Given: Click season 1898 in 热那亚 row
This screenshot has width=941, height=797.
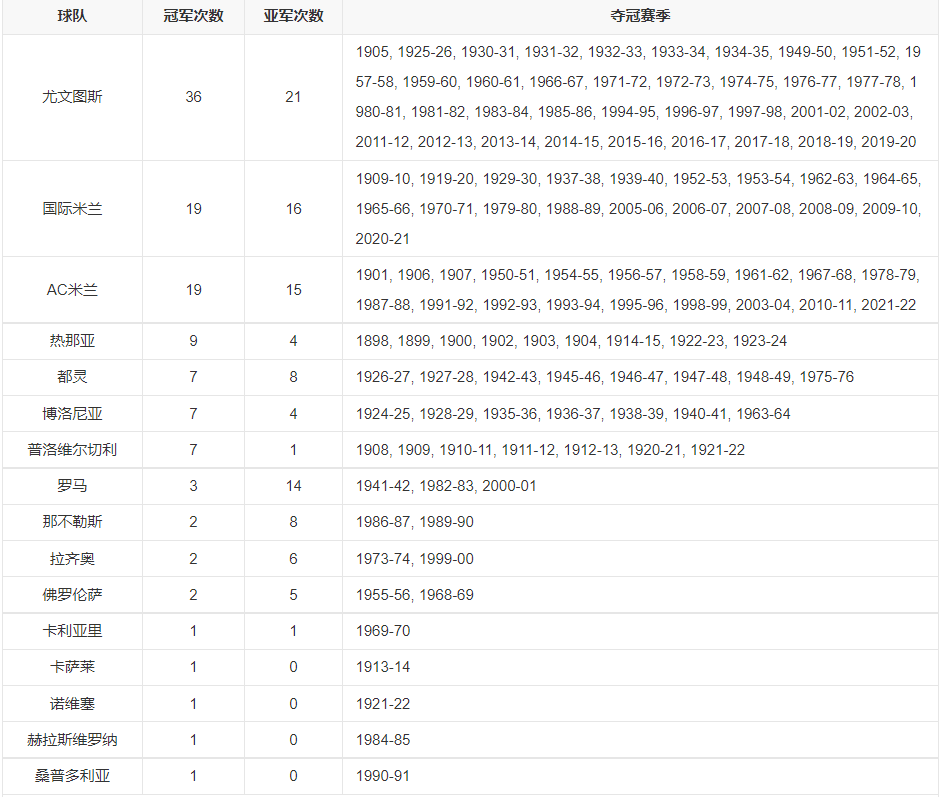Looking at the screenshot, I should [x=371, y=341].
